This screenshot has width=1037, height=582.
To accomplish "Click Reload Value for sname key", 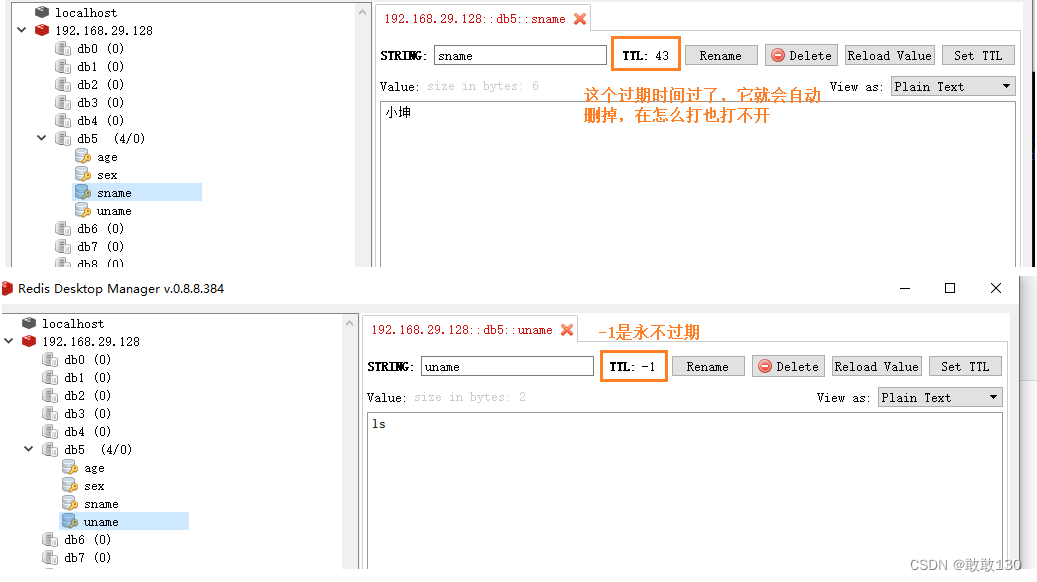I will coord(890,56).
